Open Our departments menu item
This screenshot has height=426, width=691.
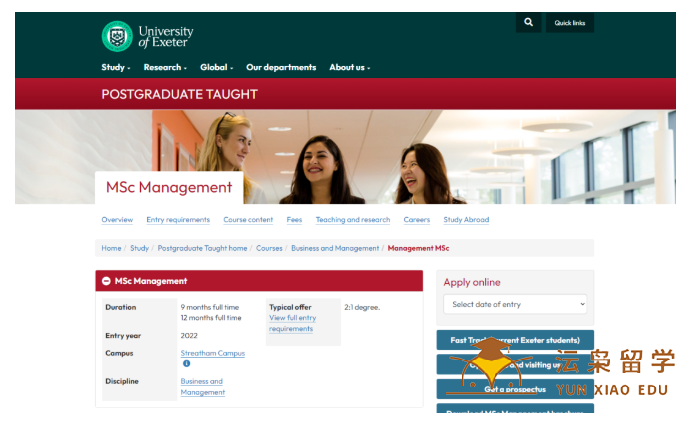(x=281, y=67)
